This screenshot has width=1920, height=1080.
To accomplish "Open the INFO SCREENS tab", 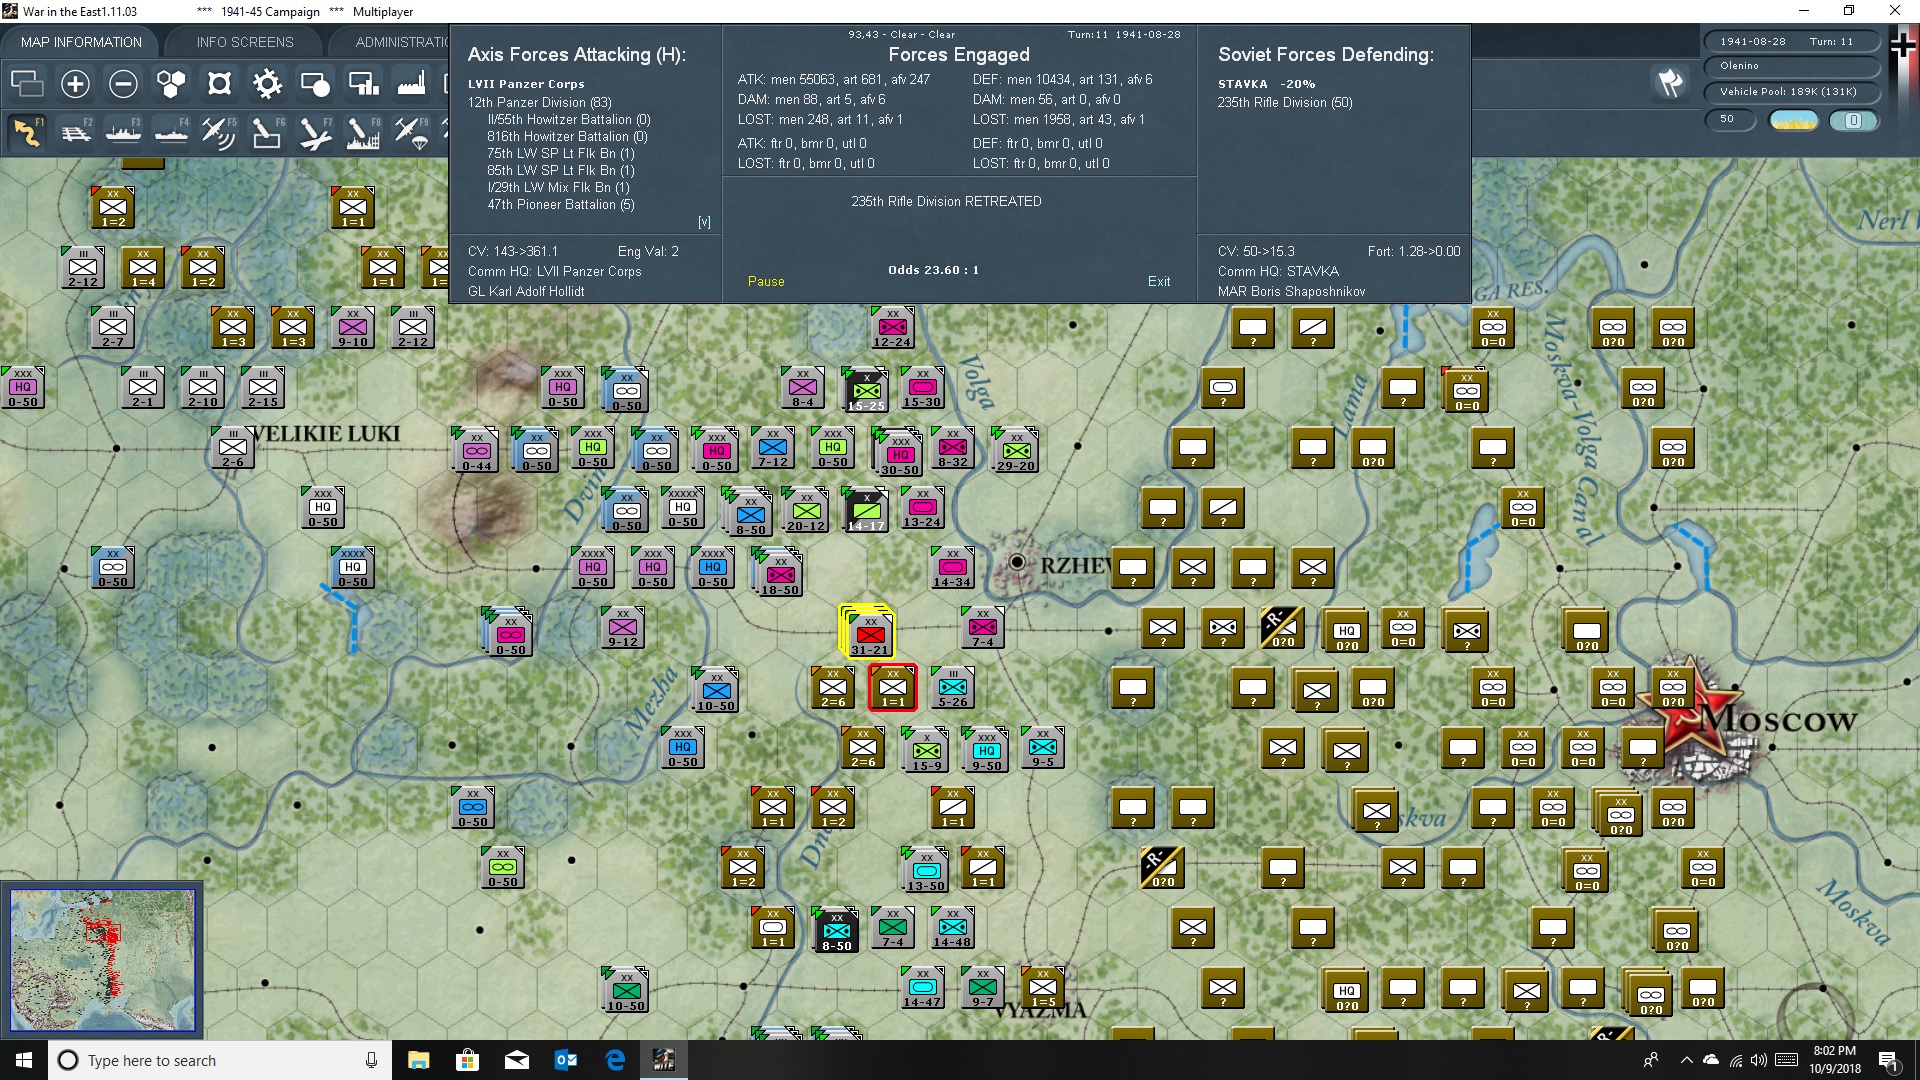I will [x=245, y=42].
